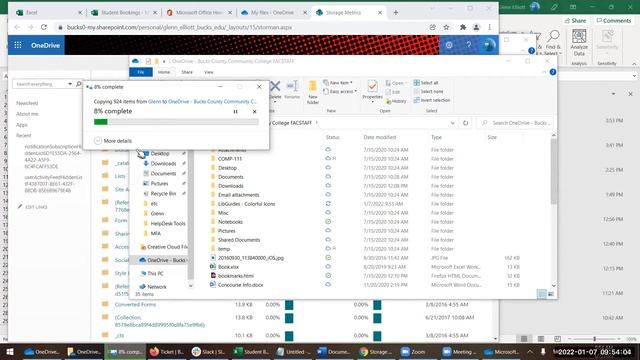Switch to the Student Bookings browser tab
Screen dimensions: 640x360
coord(124,13)
